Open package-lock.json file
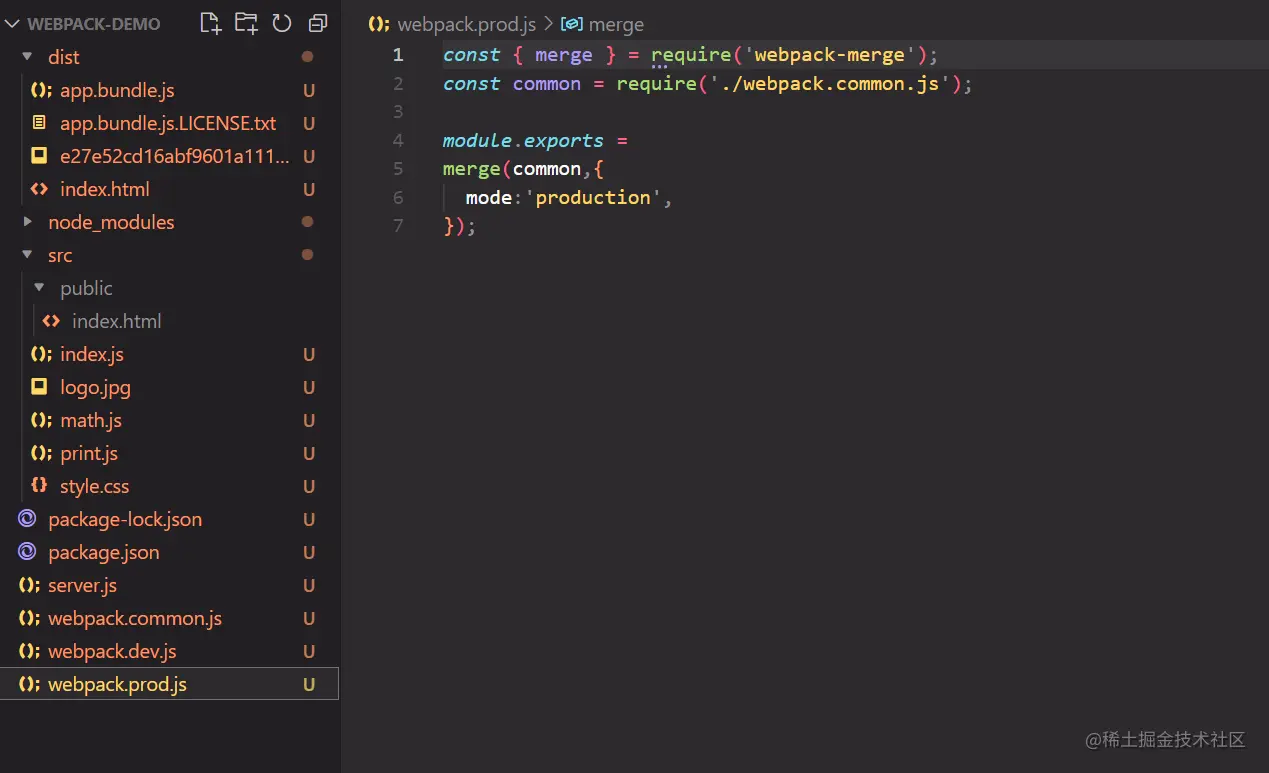This screenshot has height=773, width=1269. (x=125, y=519)
